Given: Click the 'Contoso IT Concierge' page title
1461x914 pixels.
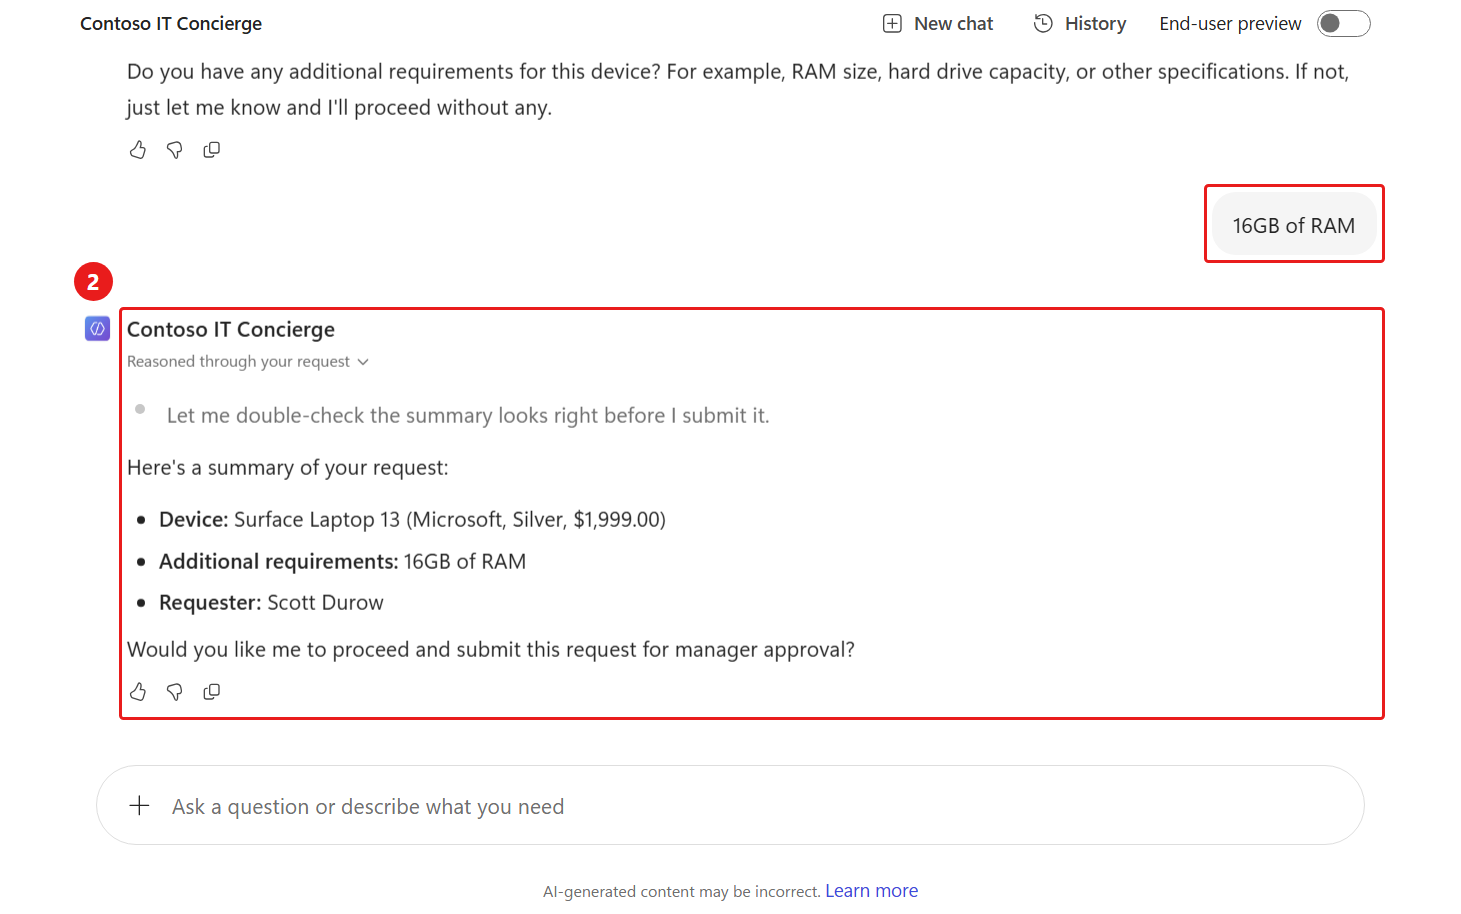Looking at the screenshot, I should [x=171, y=24].
